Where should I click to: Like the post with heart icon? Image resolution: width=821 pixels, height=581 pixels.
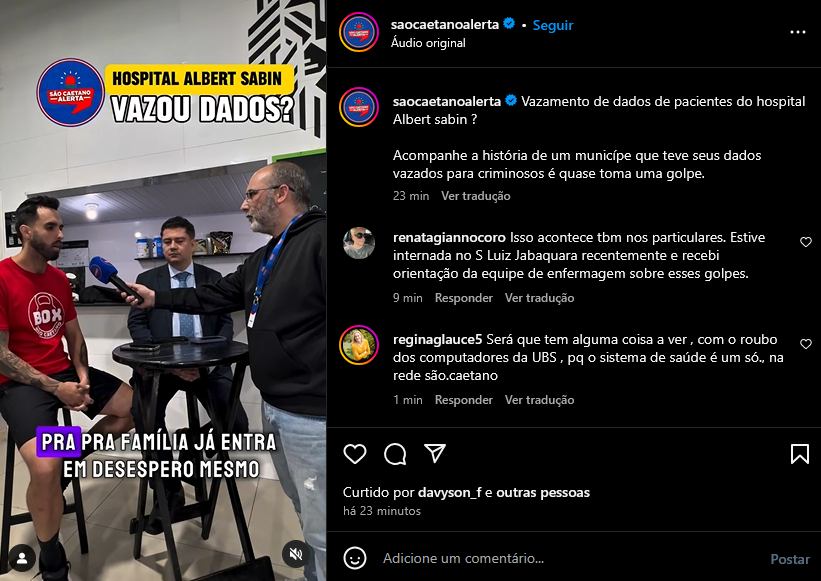[354, 454]
